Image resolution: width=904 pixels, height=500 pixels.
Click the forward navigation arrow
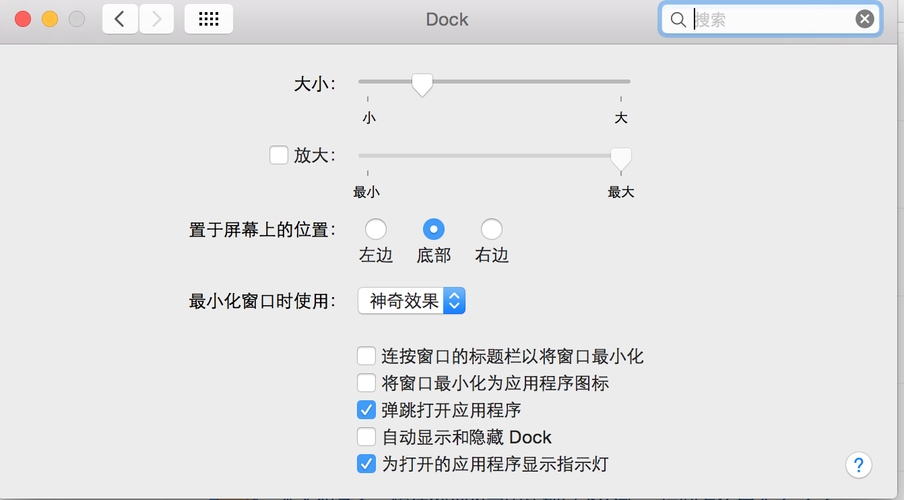[156, 19]
